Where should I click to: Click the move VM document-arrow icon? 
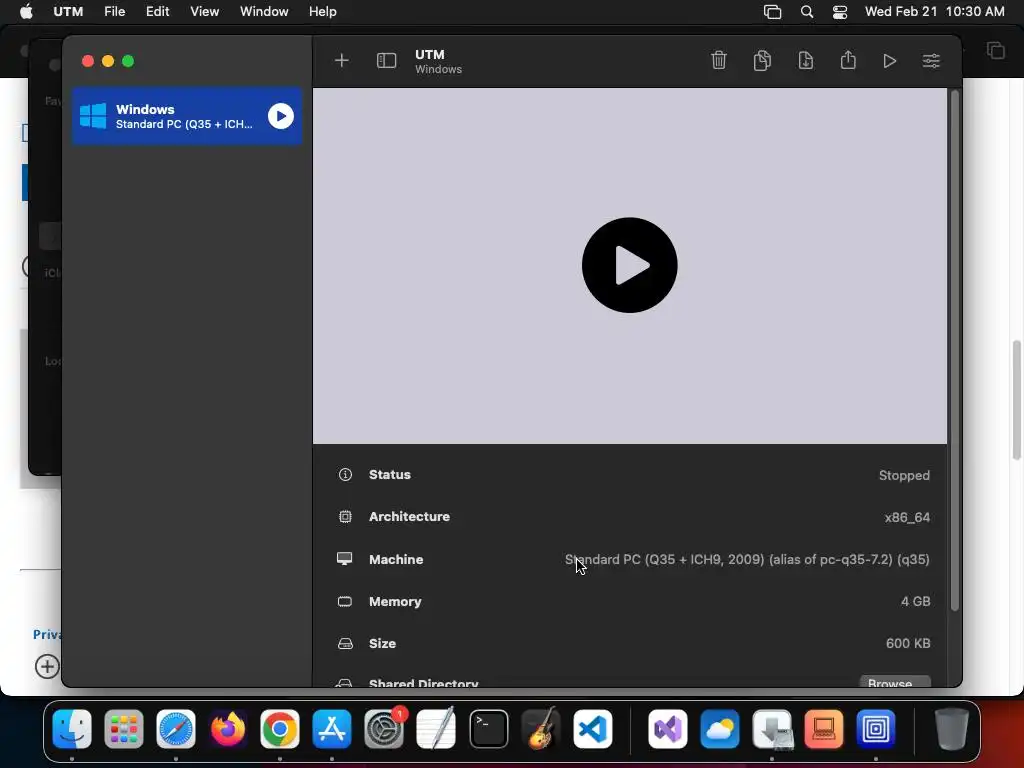click(x=806, y=60)
